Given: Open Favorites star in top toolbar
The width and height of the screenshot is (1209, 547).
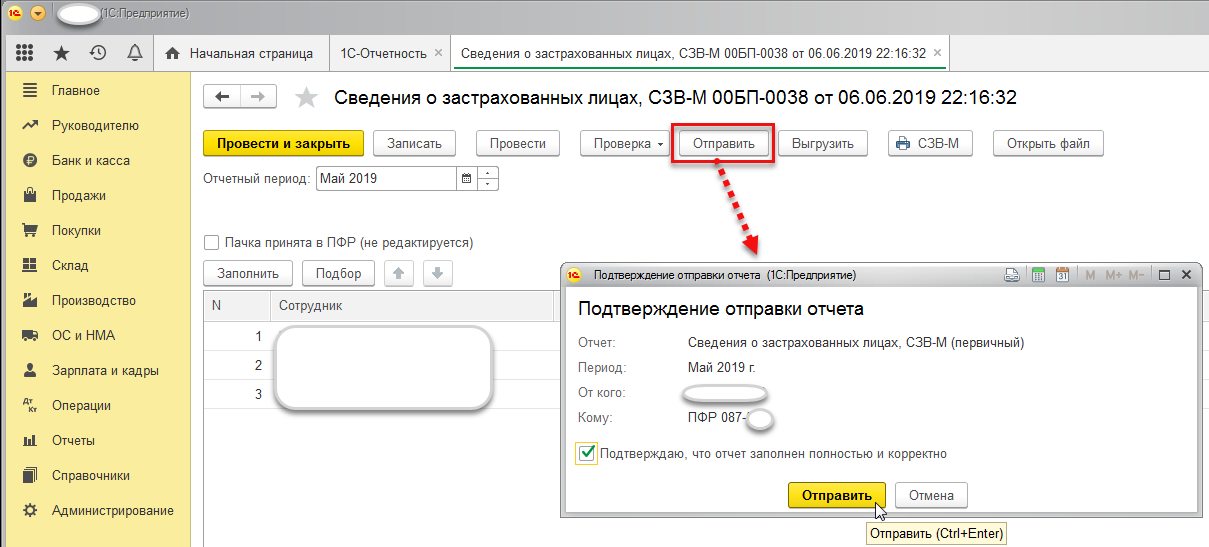Looking at the screenshot, I should [x=61, y=53].
